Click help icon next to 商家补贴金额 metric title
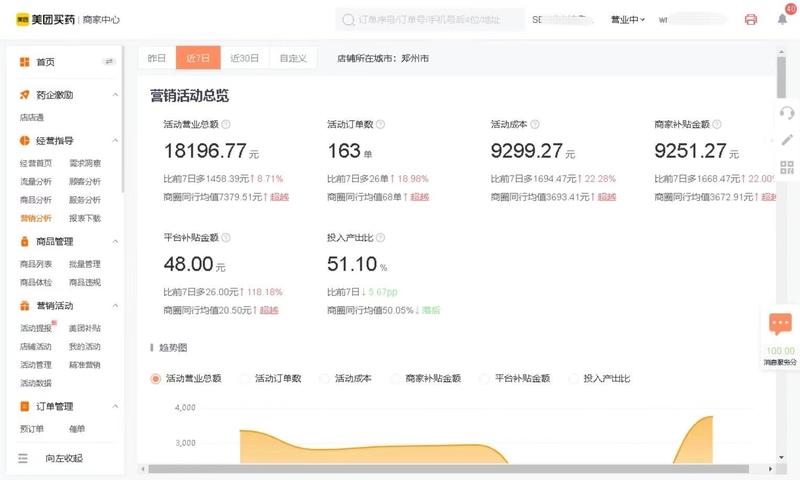The image size is (800, 480). click(x=717, y=124)
